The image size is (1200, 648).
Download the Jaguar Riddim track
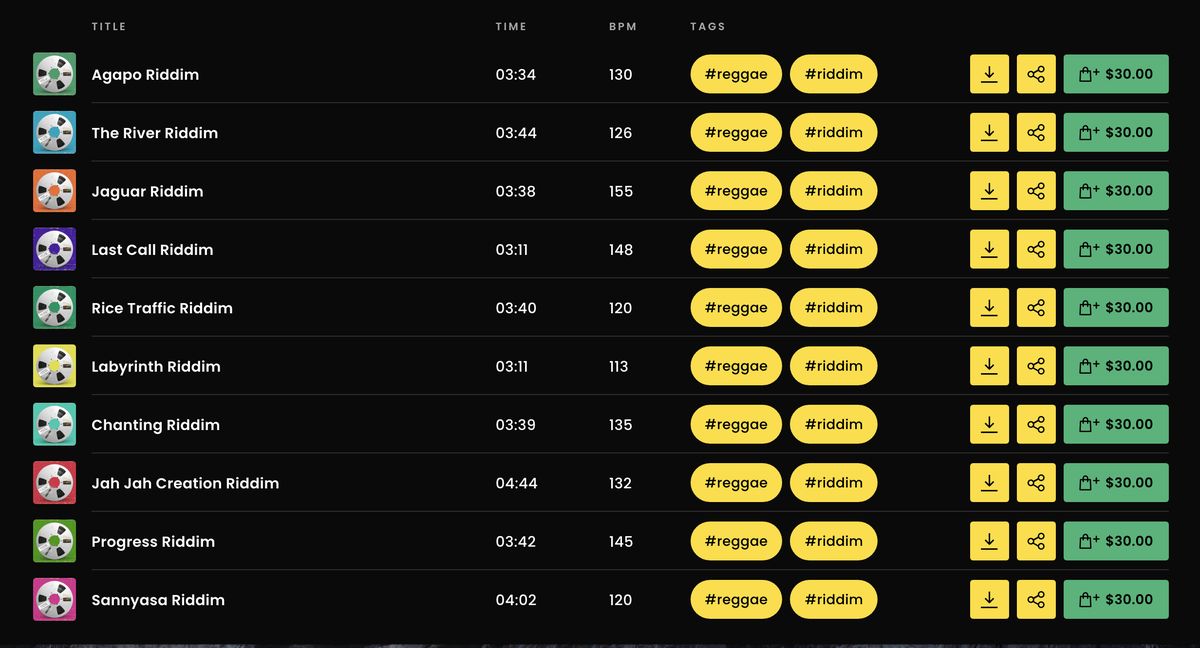tap(989, 190)
